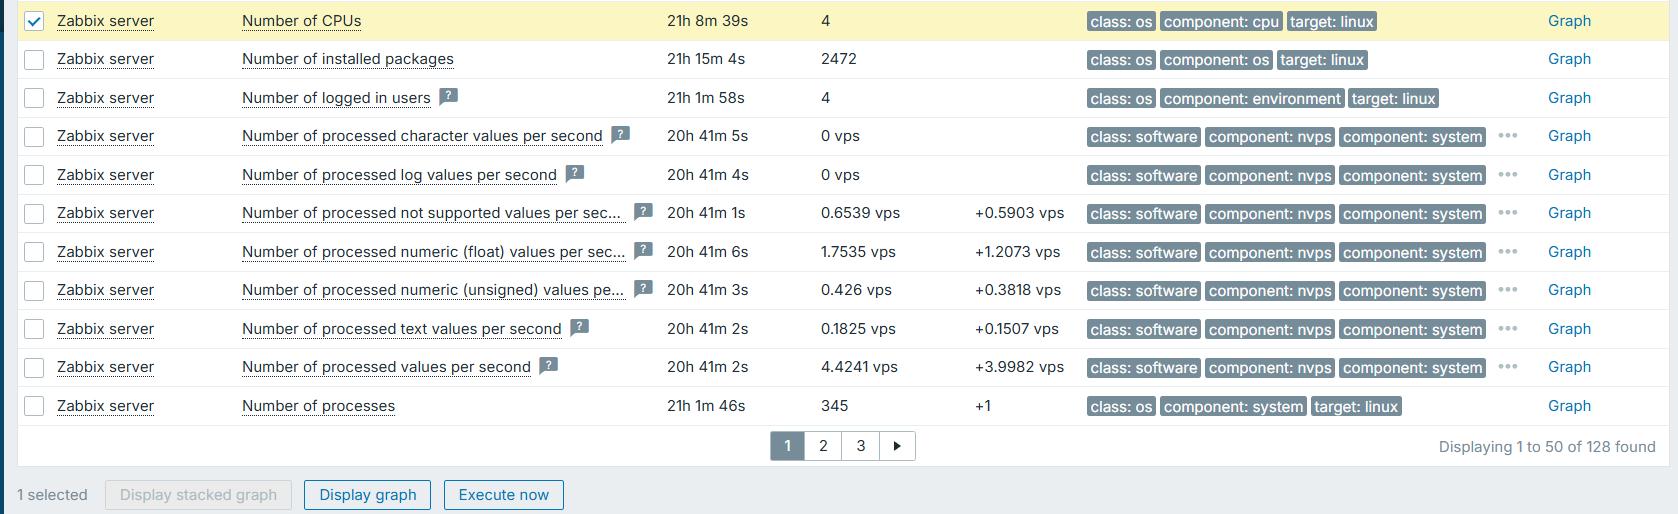
Task: Open Graph link for Number of CPUs
Action: (1569, 21)
